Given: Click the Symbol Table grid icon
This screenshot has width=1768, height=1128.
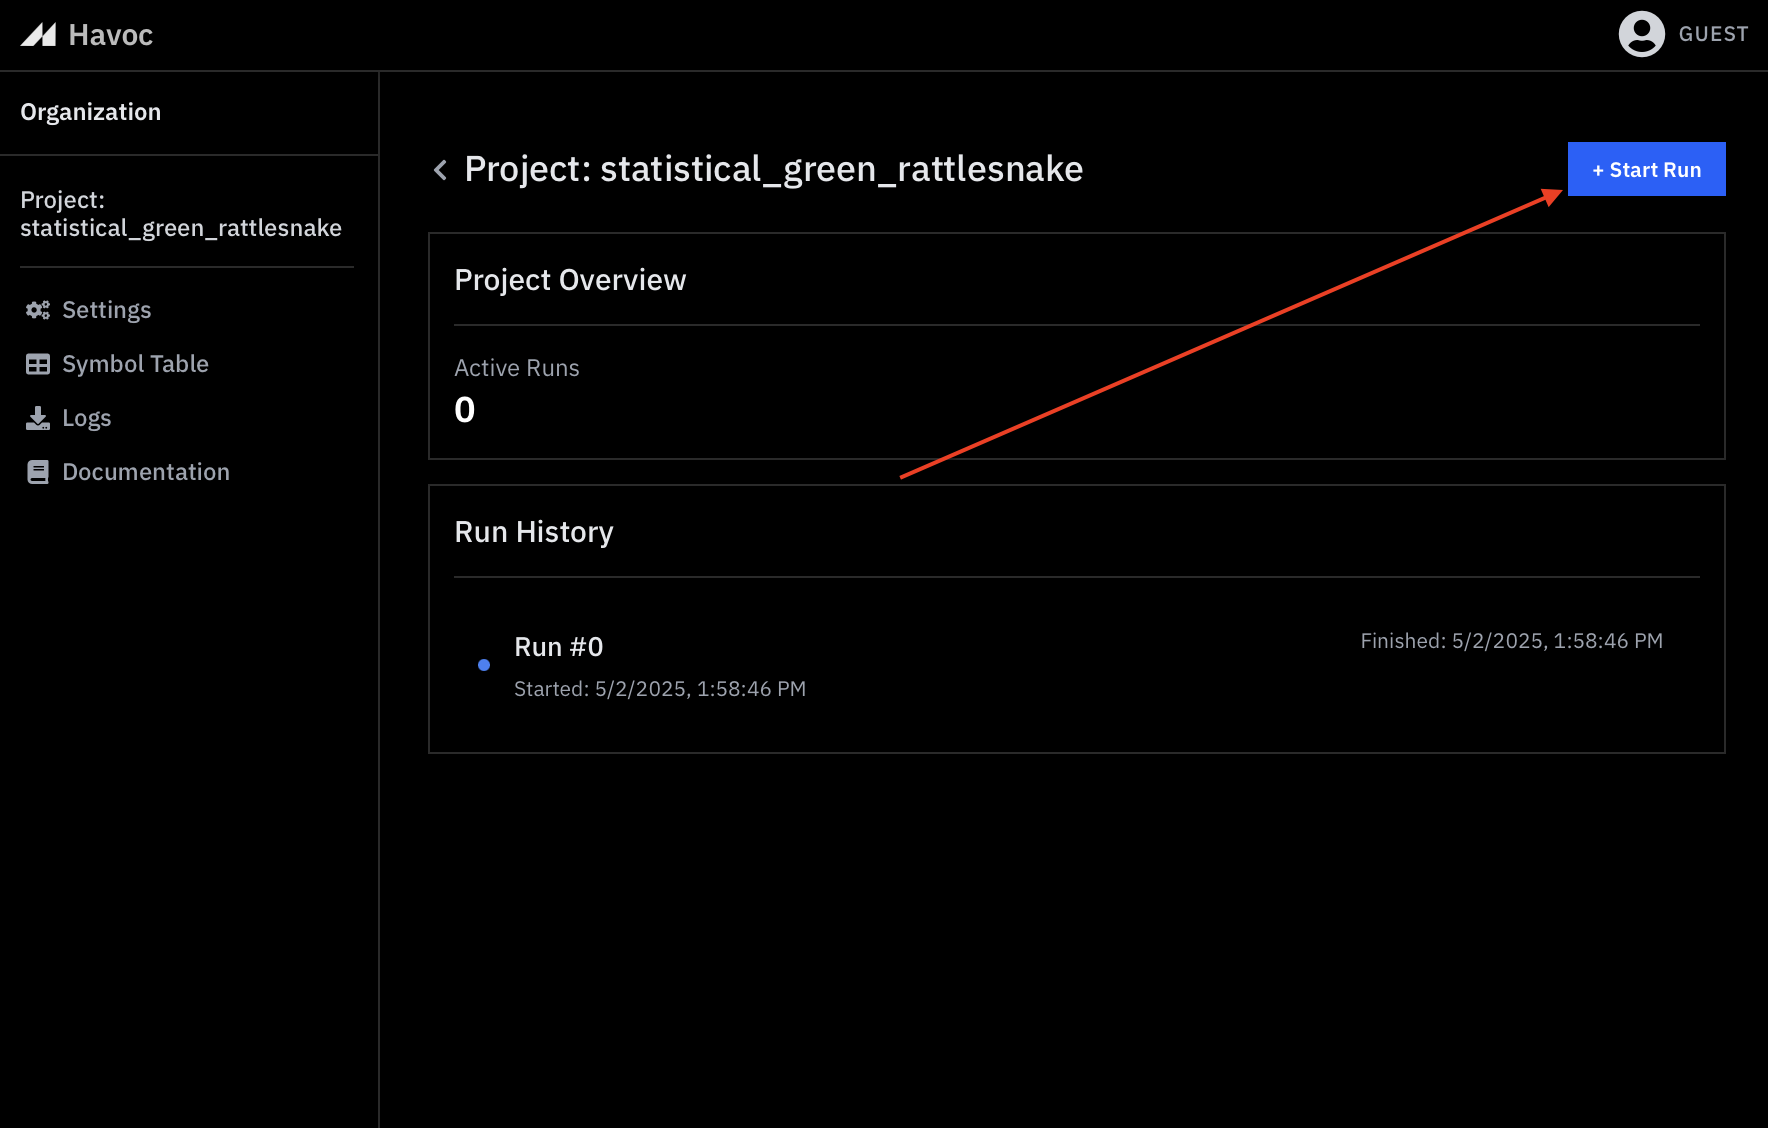Looking at the screenshot, I should click(37, 363).
